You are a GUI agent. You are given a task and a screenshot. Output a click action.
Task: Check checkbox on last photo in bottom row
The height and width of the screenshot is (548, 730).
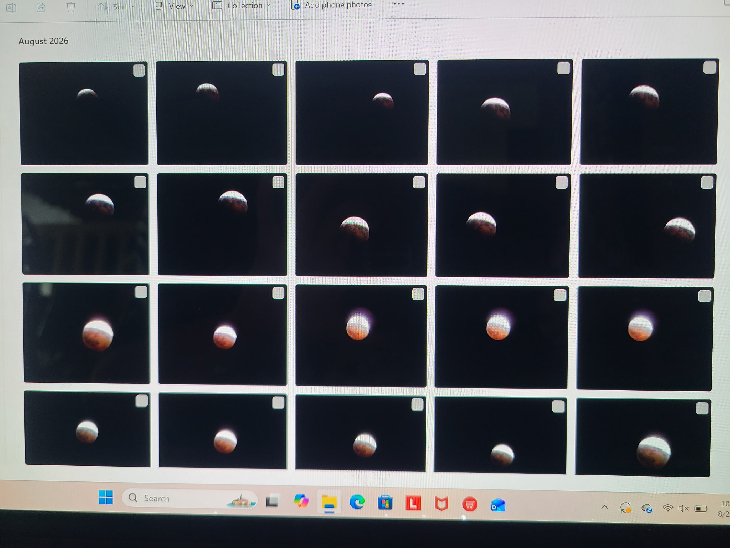coord(702,408)
